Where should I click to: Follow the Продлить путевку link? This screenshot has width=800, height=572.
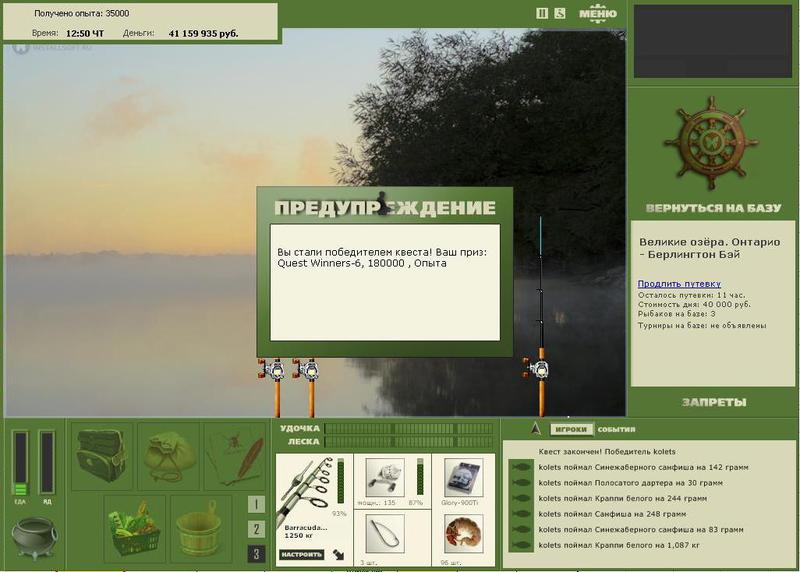pos(679,284)
